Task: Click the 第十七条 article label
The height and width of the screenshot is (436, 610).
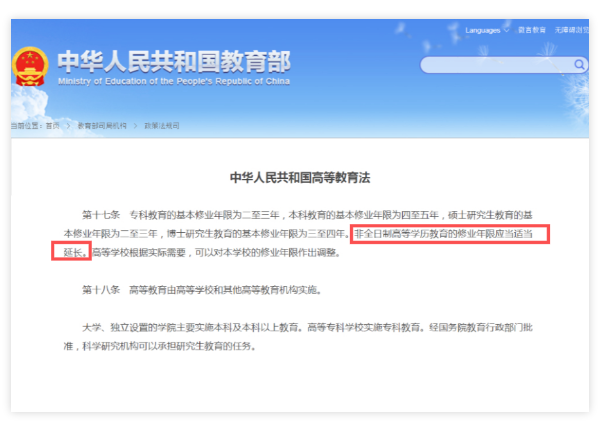Action: tap(101, 215)
